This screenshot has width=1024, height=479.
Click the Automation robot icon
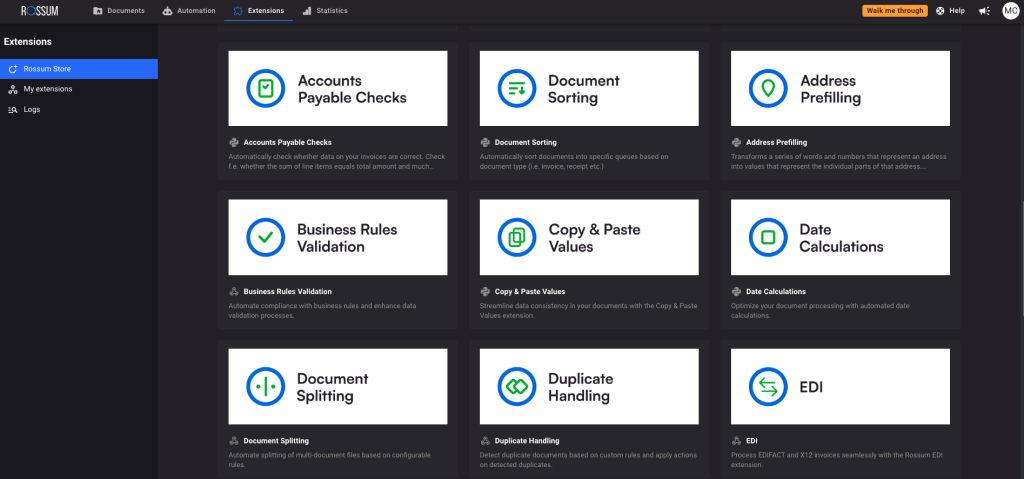[167, 11]
